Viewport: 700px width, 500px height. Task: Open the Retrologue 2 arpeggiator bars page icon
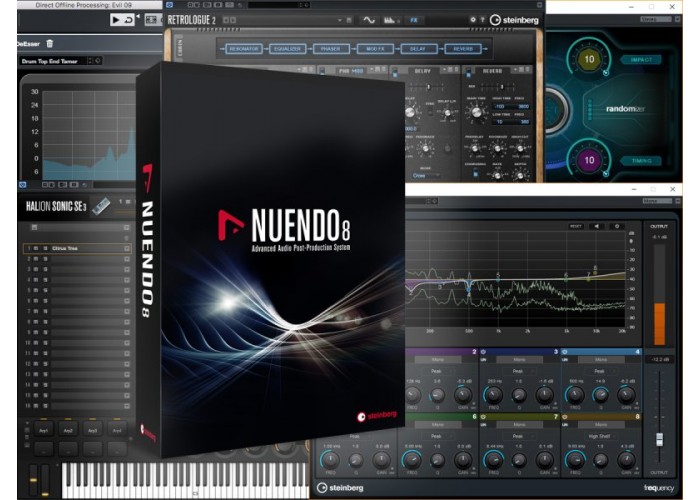click(x=390, y=20)
